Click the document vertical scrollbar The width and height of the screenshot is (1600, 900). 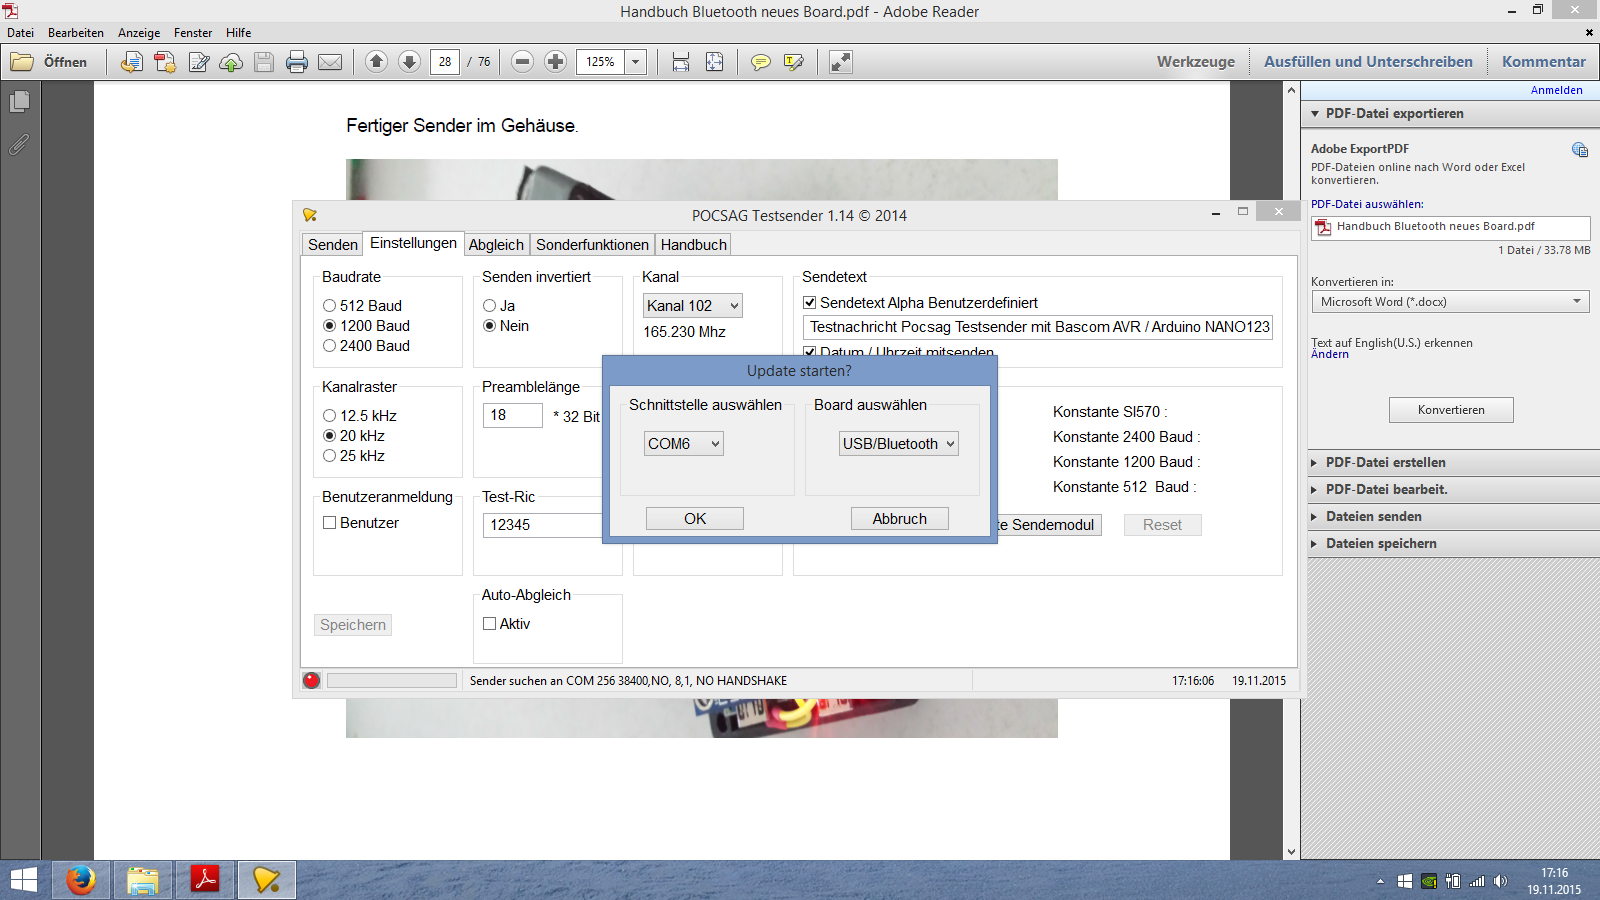click(1291, 470)
